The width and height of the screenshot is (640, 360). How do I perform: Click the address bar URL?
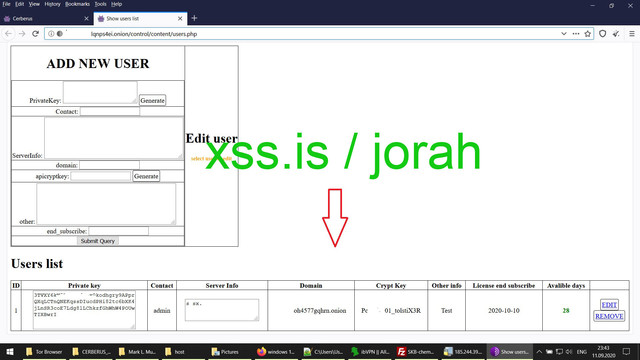(144, 34)
